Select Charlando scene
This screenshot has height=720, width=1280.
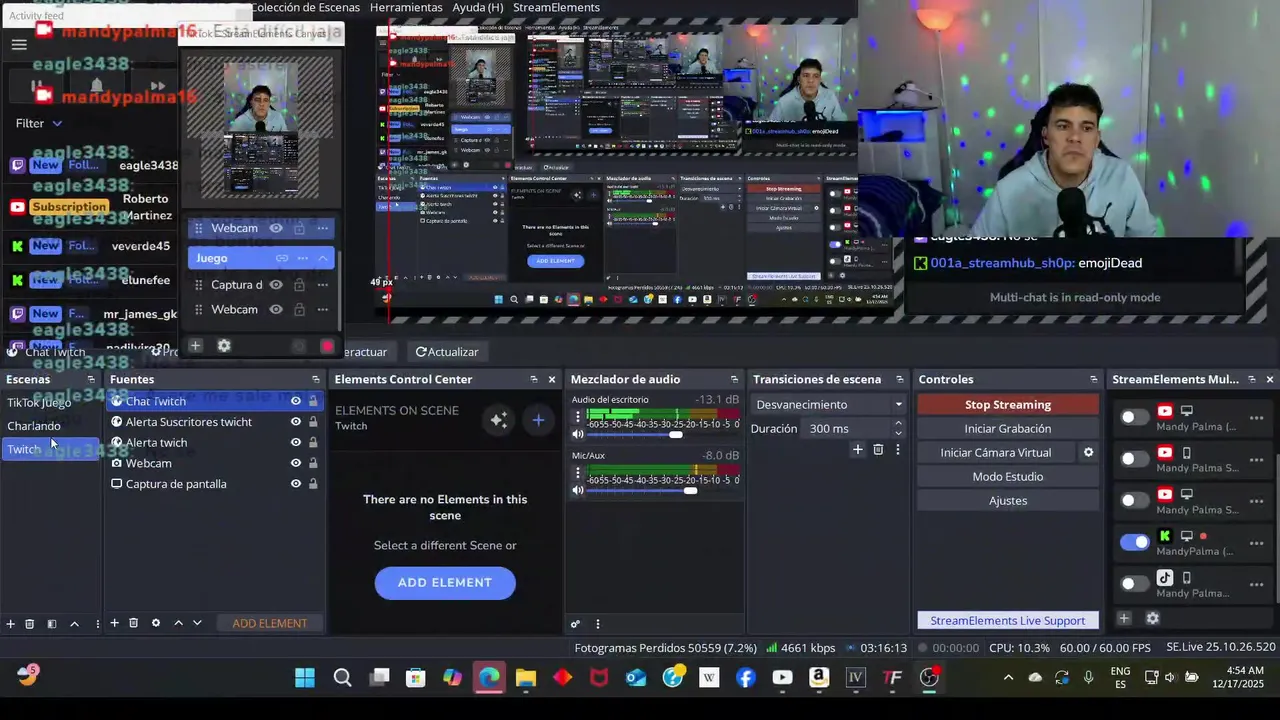(34, 426)
